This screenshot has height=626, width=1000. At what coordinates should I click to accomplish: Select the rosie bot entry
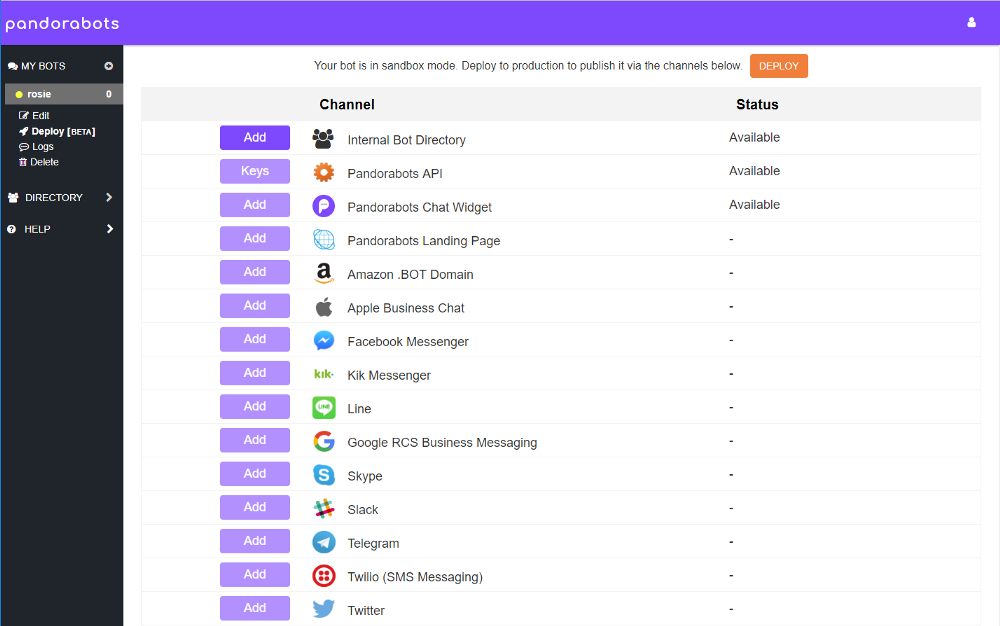coord(64,94)
